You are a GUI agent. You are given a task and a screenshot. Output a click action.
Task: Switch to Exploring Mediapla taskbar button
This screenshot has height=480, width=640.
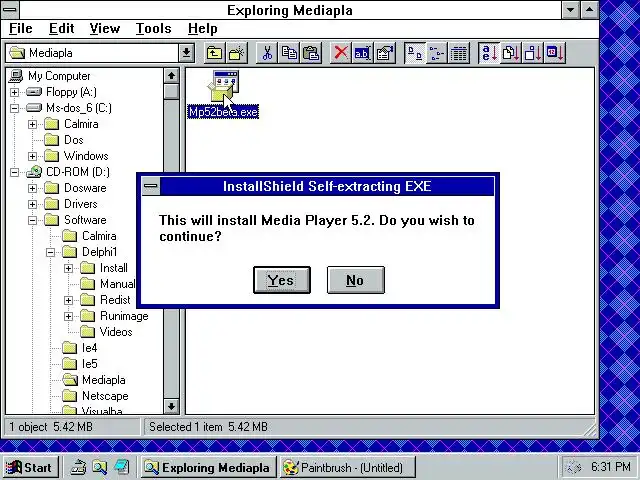pyautogui.click(x=209, y=467)
